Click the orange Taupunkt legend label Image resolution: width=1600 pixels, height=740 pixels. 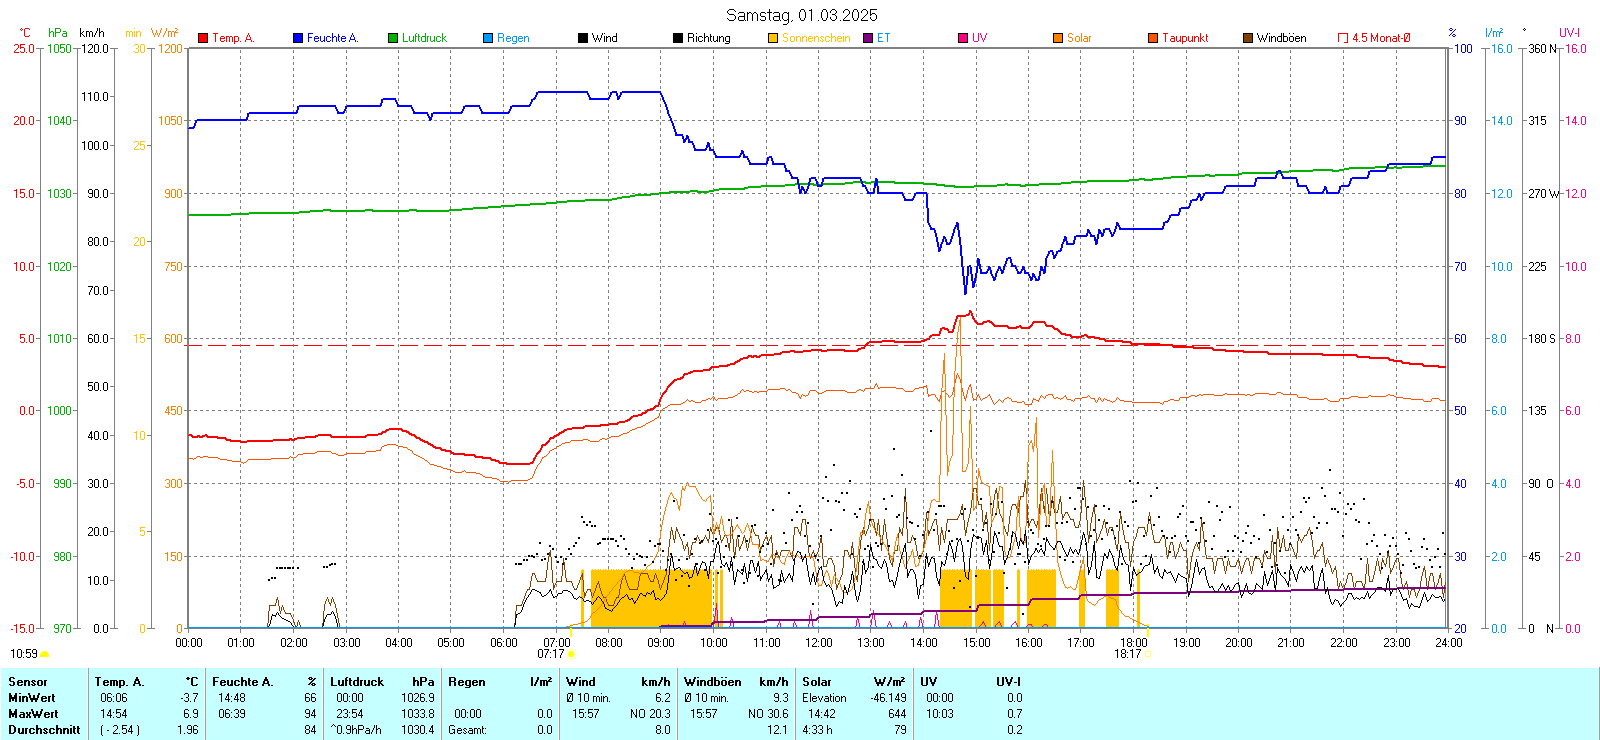click(x=1185, y=38)
